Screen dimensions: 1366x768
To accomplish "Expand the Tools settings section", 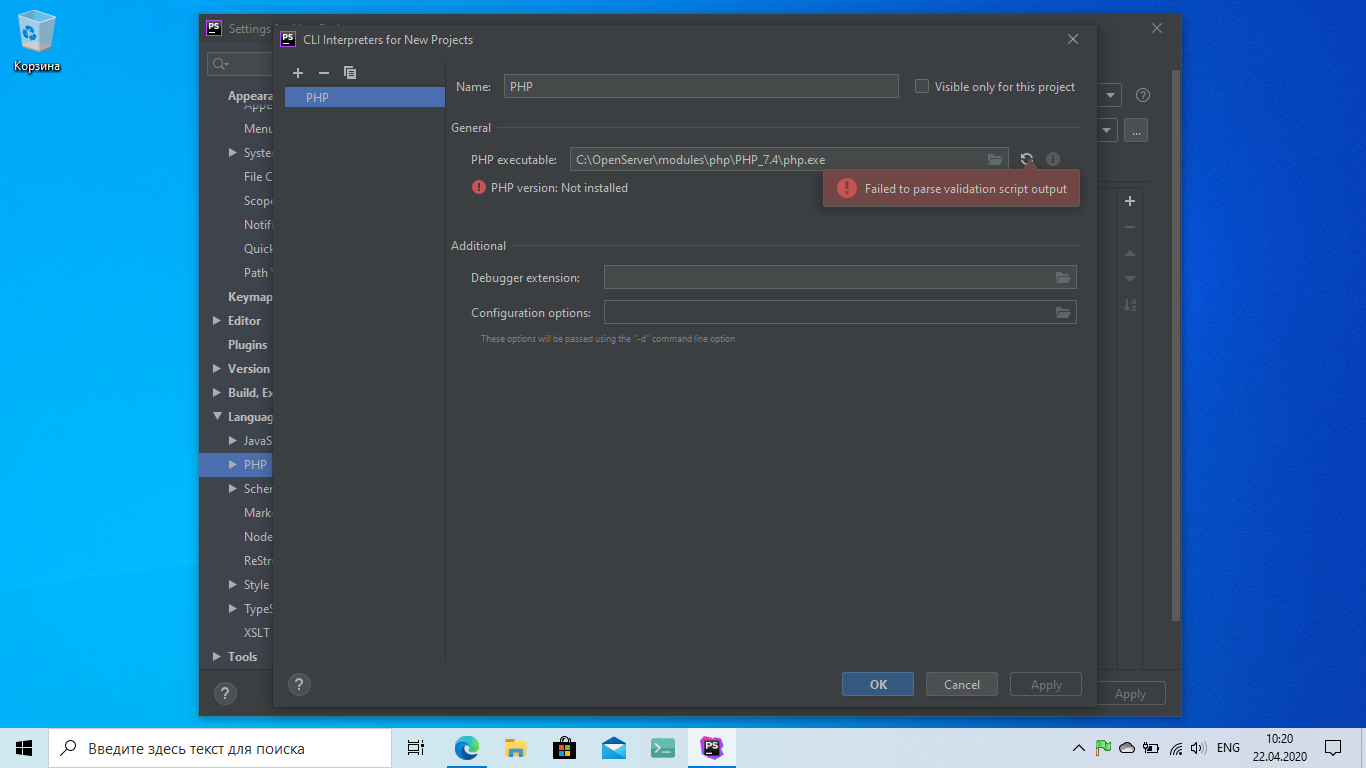I will tap(218, 657).
